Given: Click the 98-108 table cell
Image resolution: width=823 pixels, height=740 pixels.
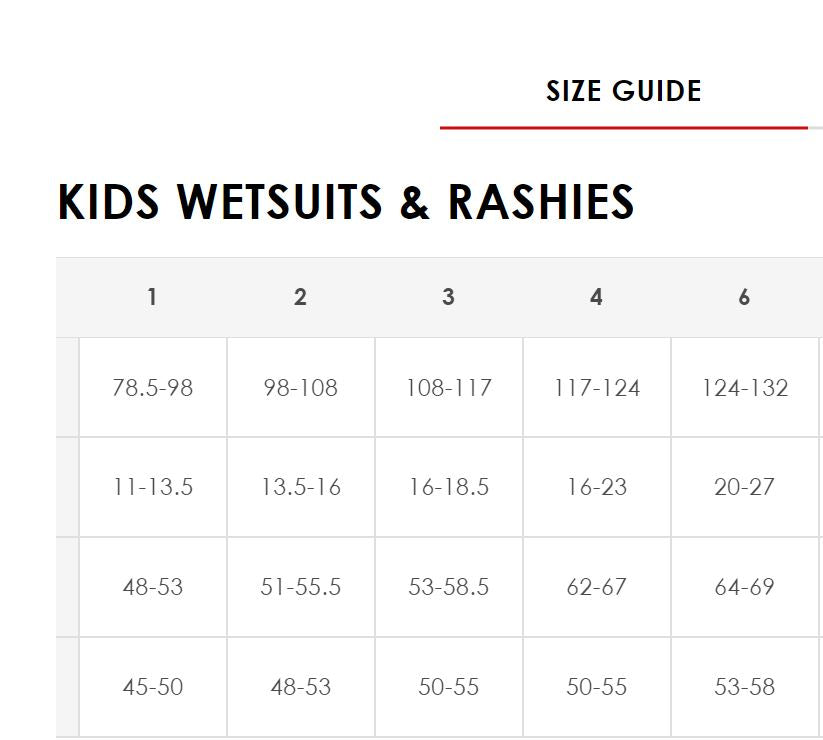Looking at the screenshot, I should (x=301, y=387).
